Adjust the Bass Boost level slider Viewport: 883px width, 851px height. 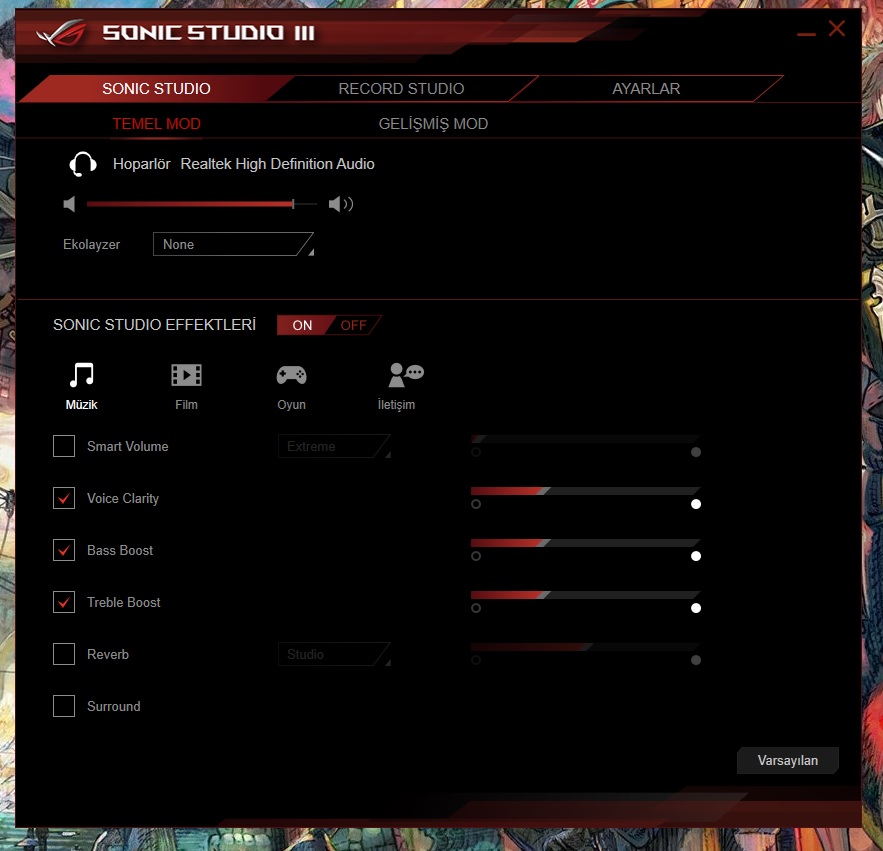pos(586,543)
